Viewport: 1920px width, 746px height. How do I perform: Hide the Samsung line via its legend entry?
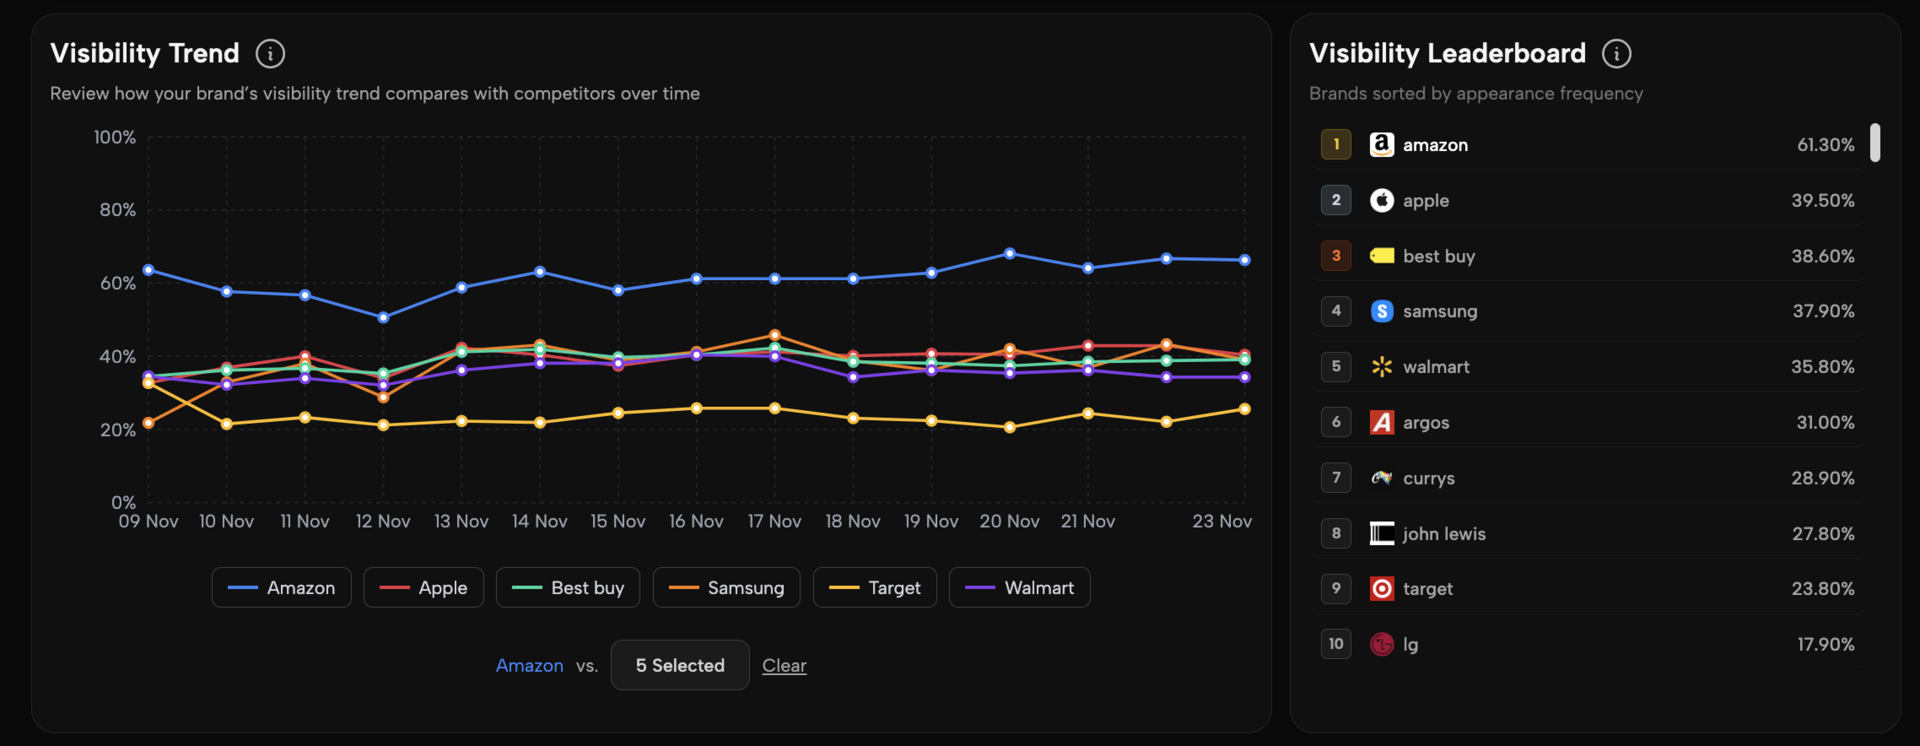[x=726, y=587]
